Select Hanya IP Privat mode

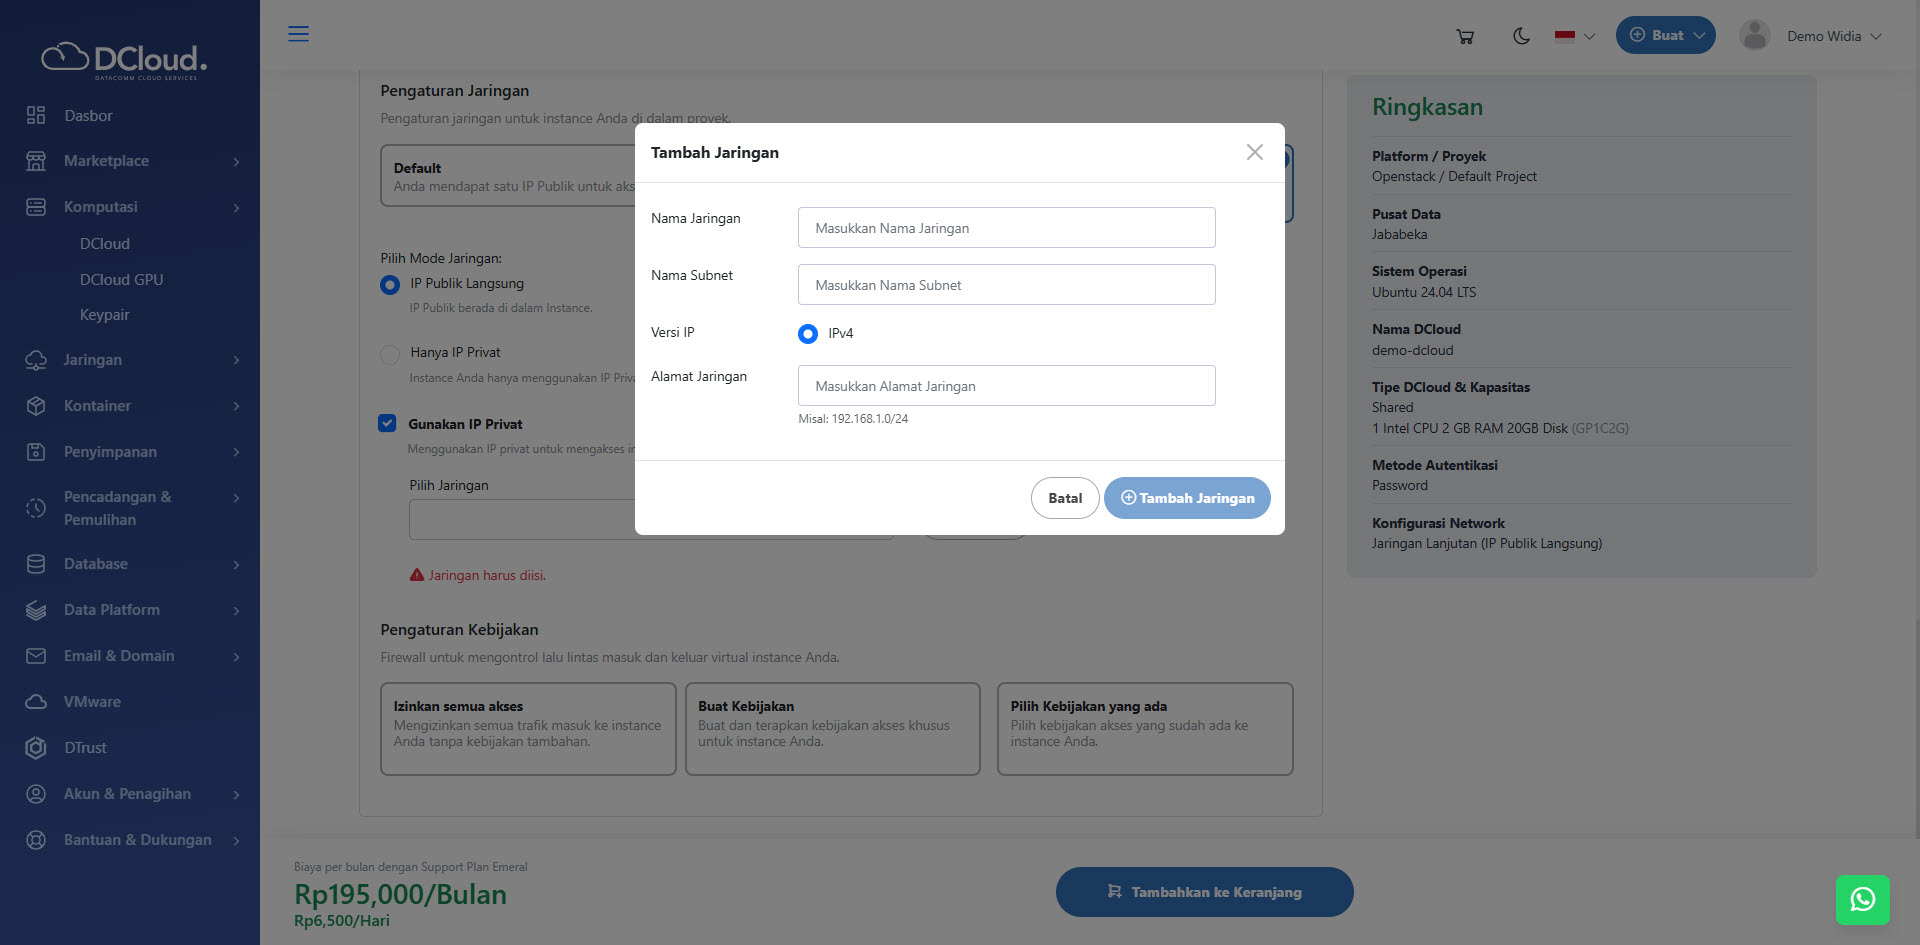tap(390, 354)
